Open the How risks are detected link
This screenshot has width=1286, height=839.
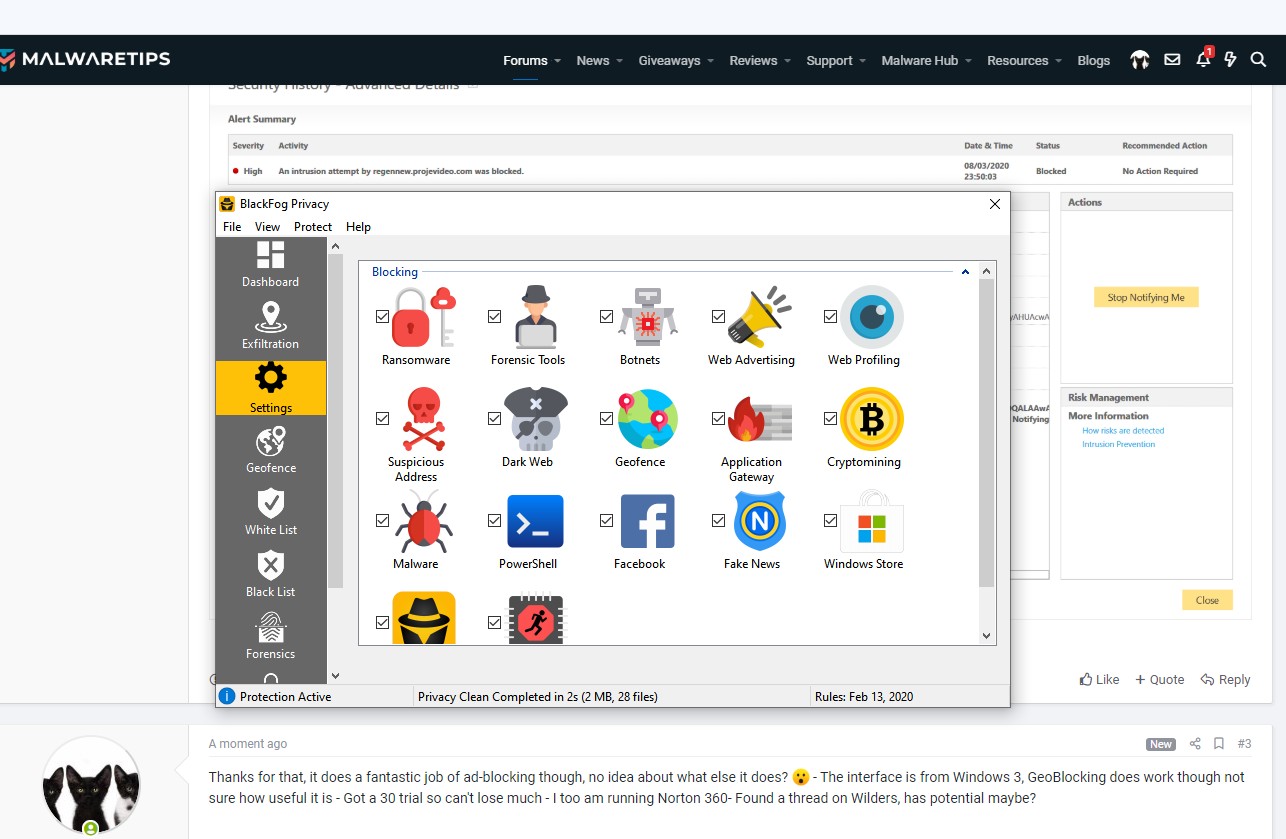click(x=1123, y=431)
